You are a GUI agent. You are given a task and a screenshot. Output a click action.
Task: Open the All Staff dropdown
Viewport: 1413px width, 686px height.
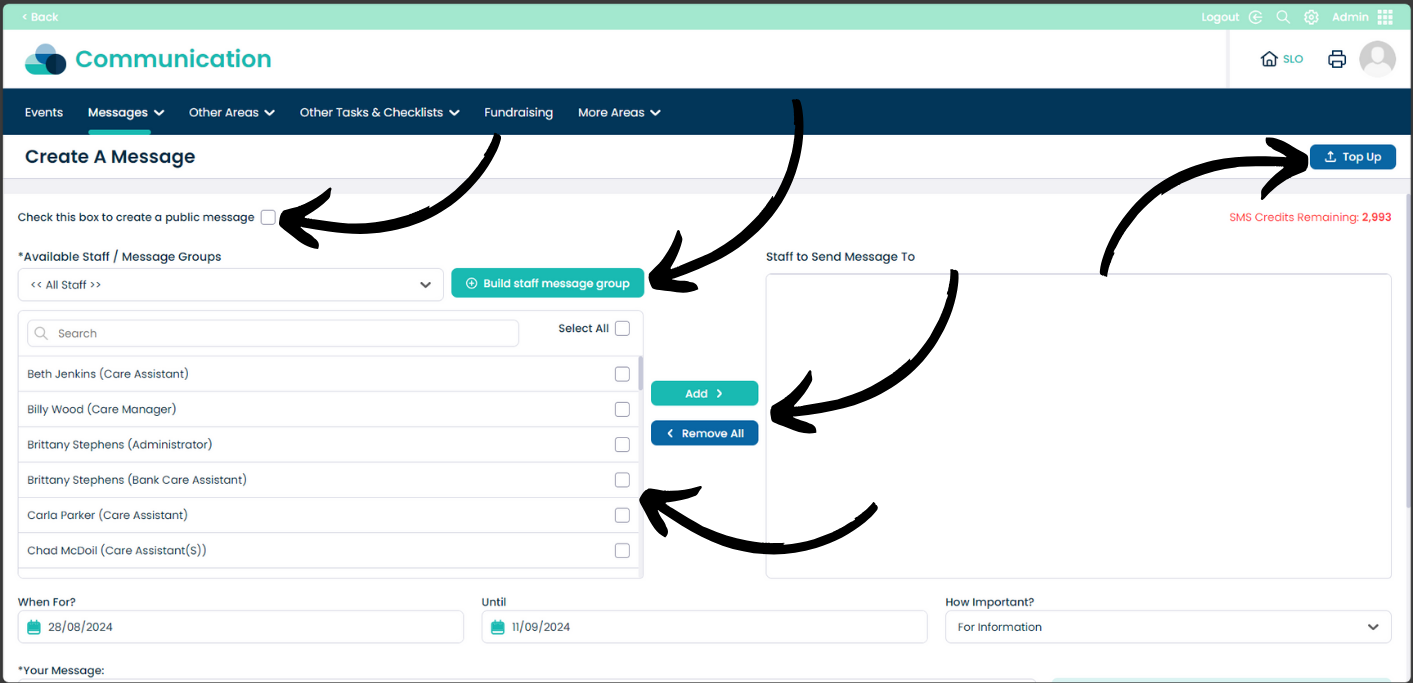[231, 285]
